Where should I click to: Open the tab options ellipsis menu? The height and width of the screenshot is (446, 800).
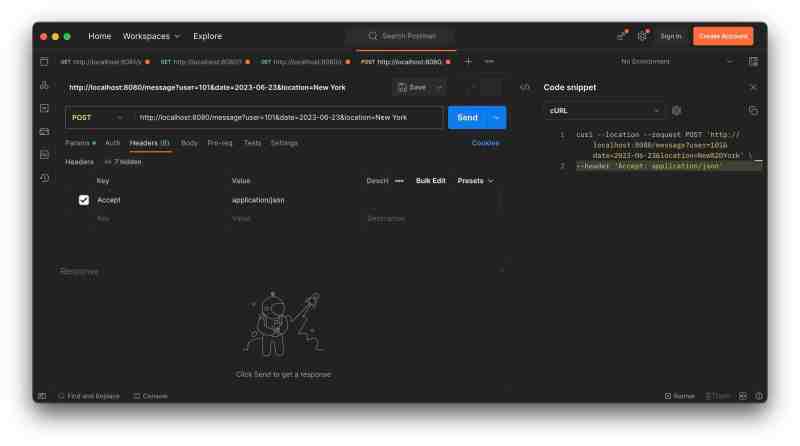(489, 61)
